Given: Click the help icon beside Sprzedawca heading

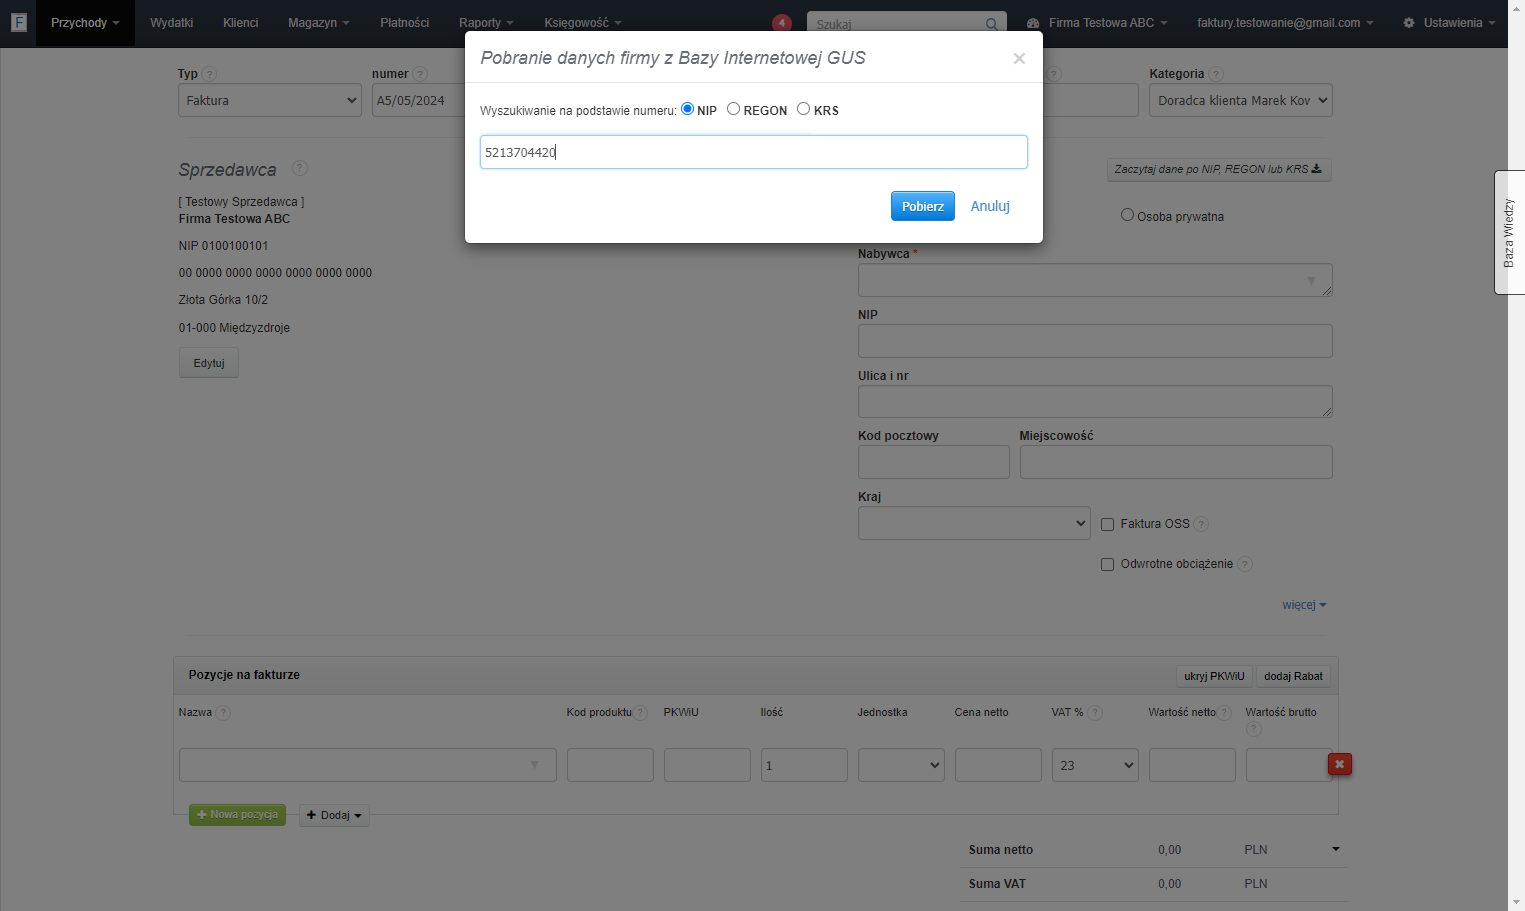Looking at the screenshot, I should 300,168.
